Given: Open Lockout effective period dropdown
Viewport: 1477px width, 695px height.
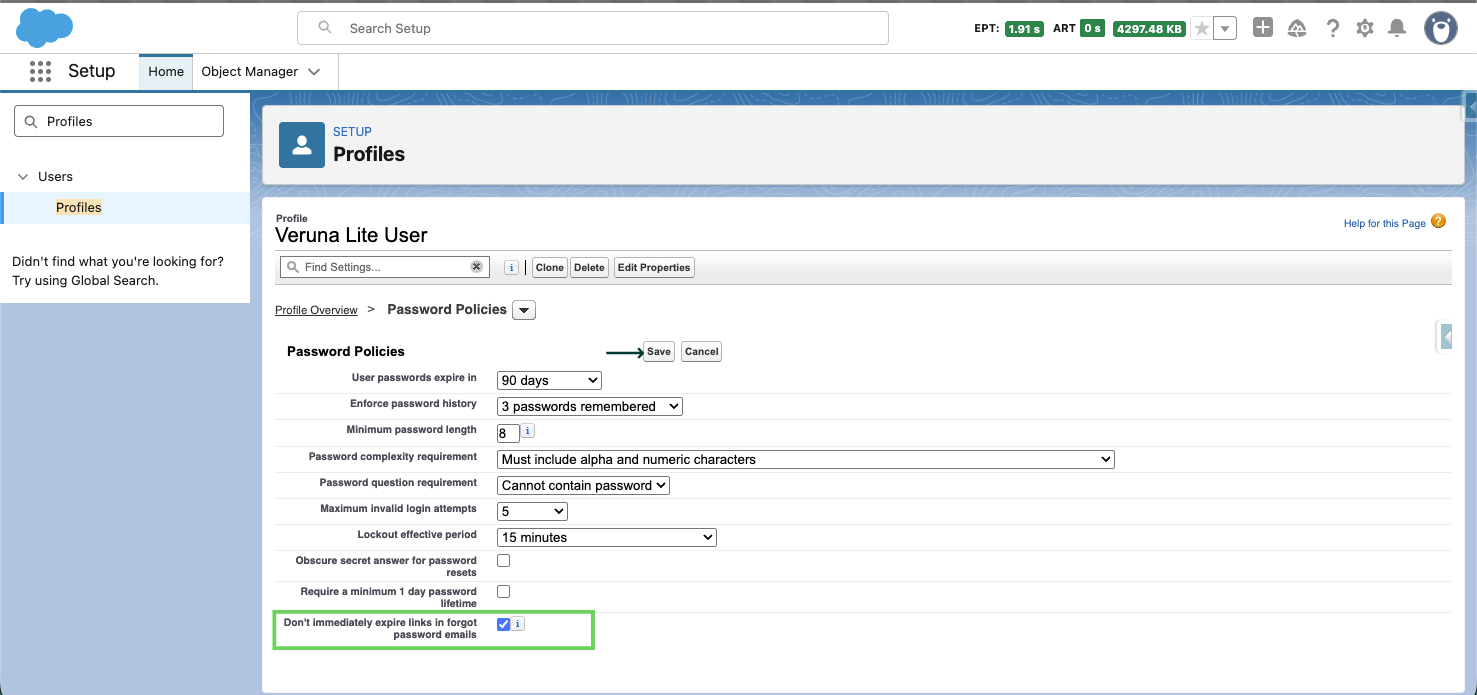Looking at the screenshot, I should [x=607, y=537].
